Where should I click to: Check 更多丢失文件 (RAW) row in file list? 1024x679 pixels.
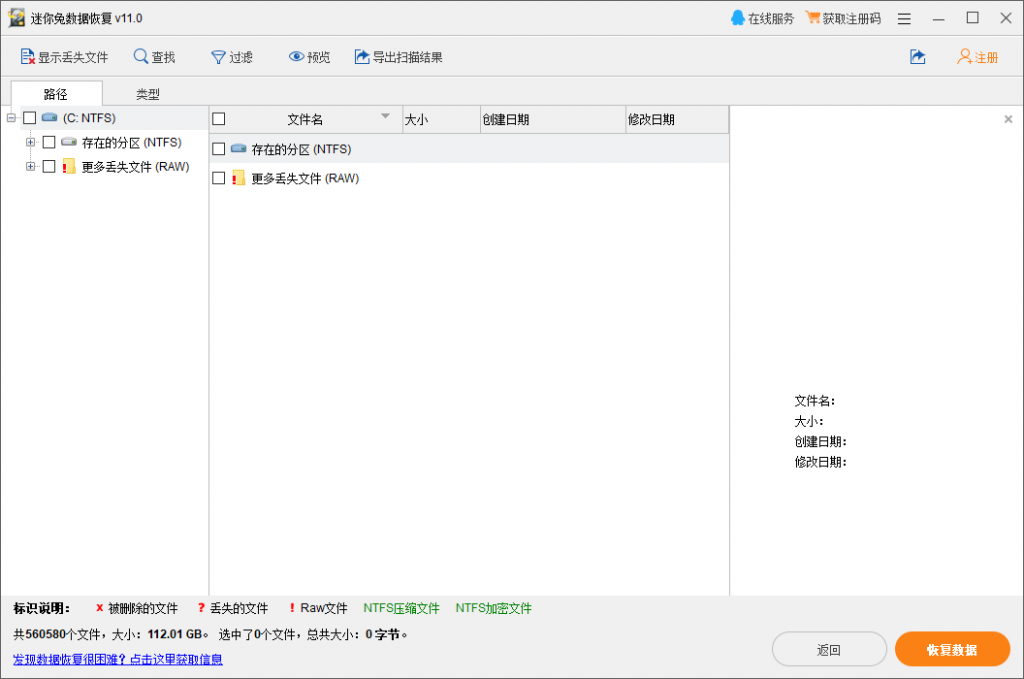coord(219,178)
